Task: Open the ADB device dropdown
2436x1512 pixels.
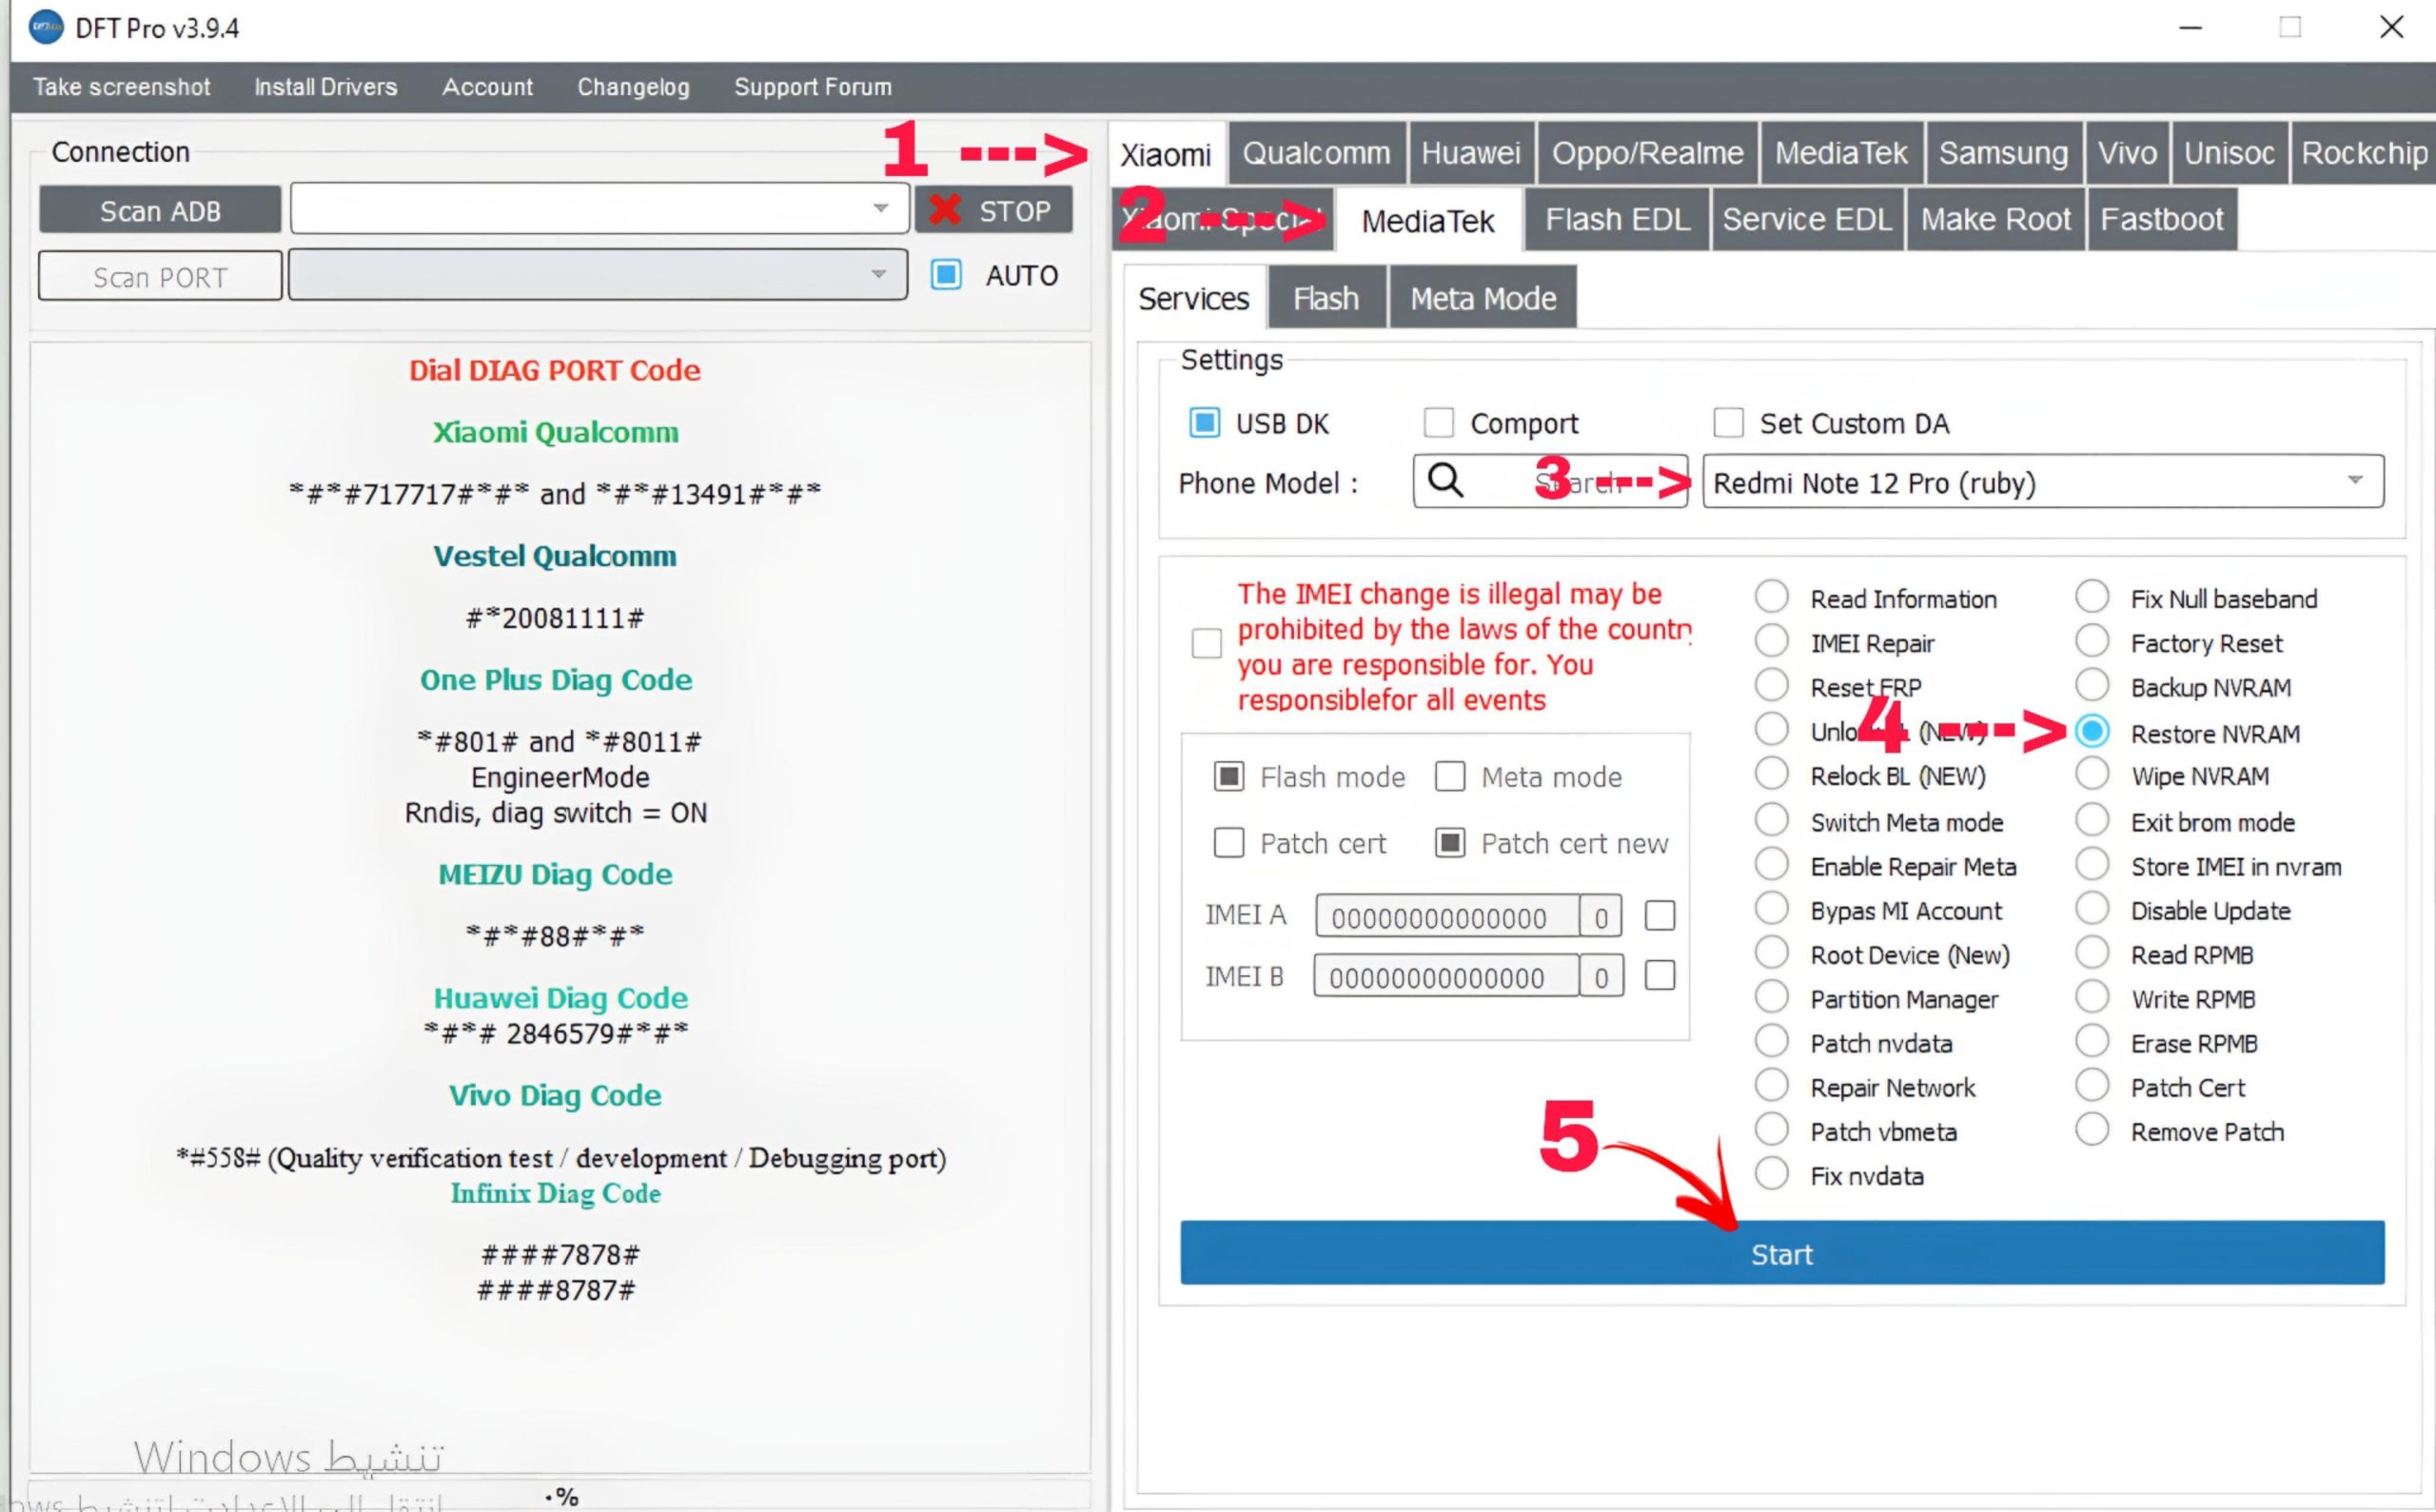Action: pos(599,208)
